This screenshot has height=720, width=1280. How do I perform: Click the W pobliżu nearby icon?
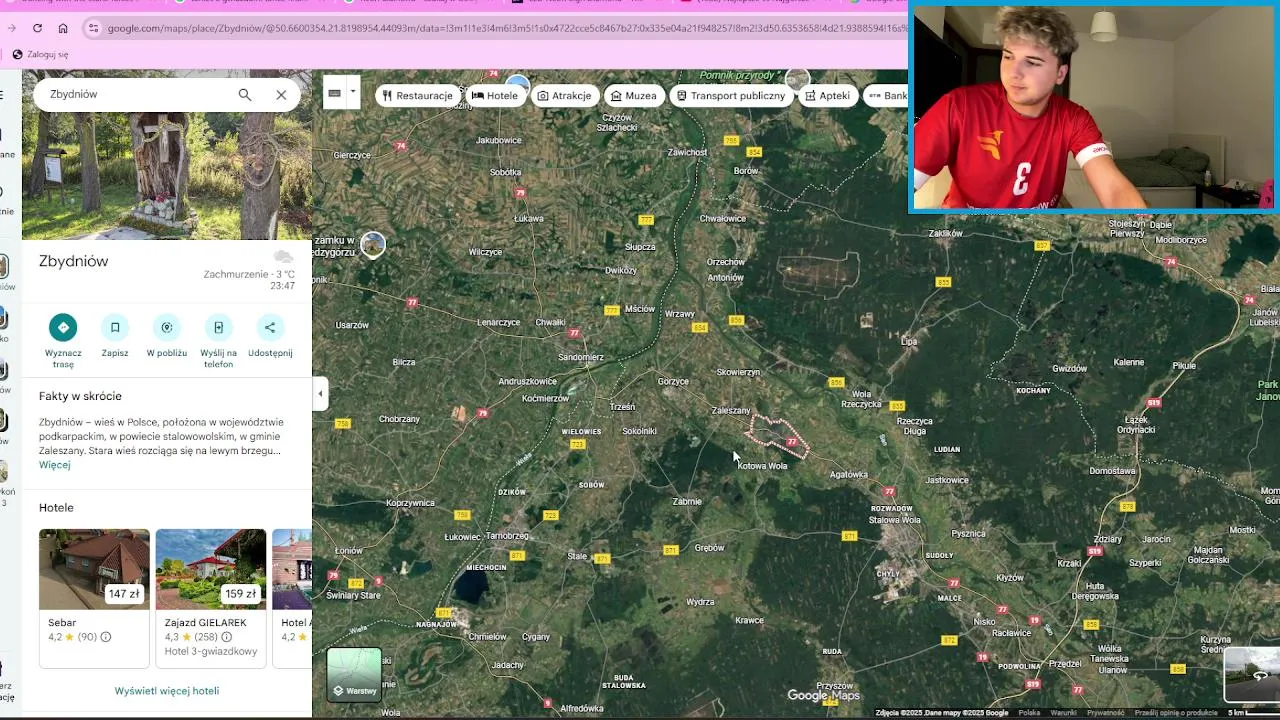(x=167, y=327)
